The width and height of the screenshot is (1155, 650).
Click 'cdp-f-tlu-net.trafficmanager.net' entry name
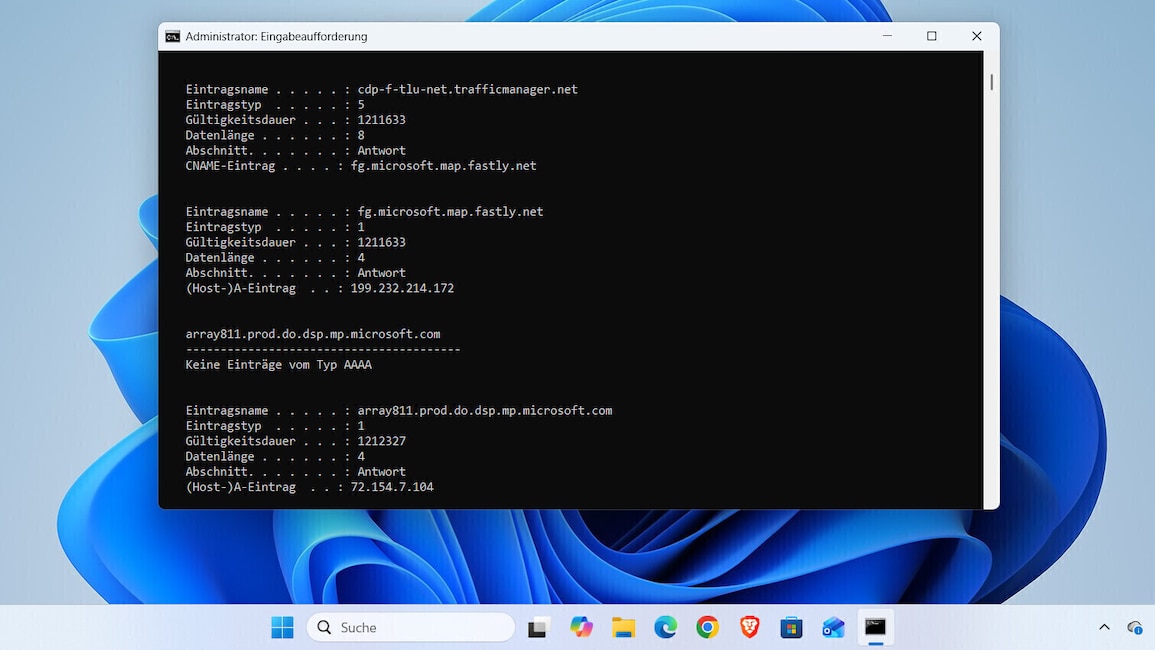point(468,89)
